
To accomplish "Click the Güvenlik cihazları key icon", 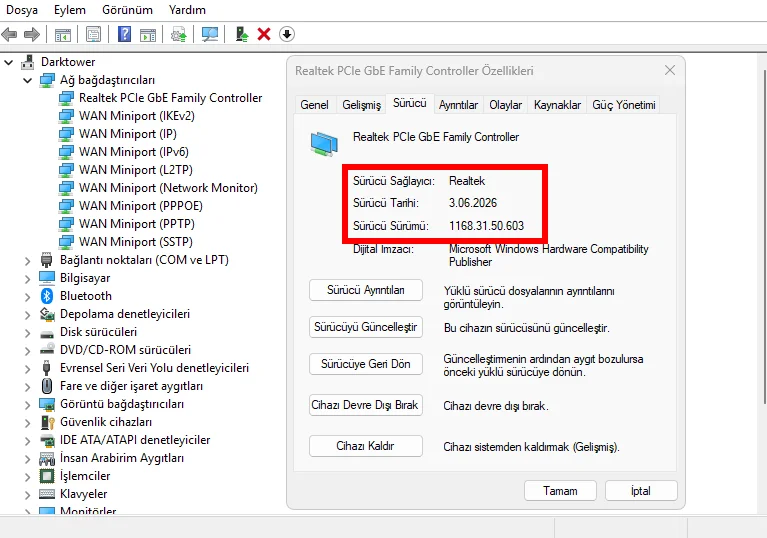I will pos(47,422).
